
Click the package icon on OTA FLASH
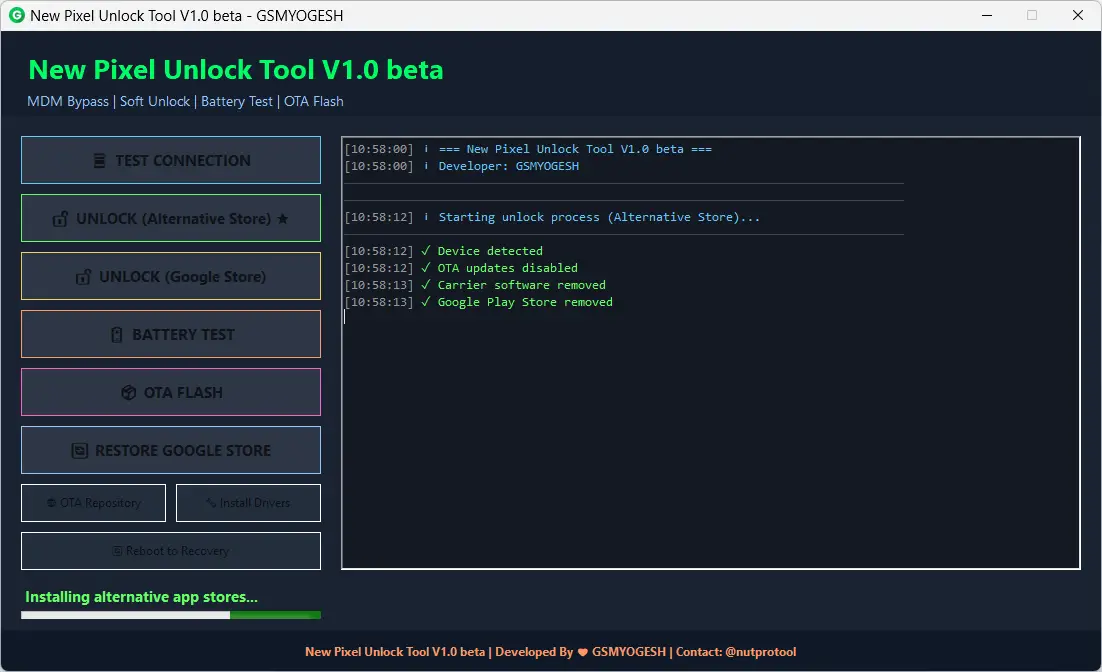click(x=128, y=393)
